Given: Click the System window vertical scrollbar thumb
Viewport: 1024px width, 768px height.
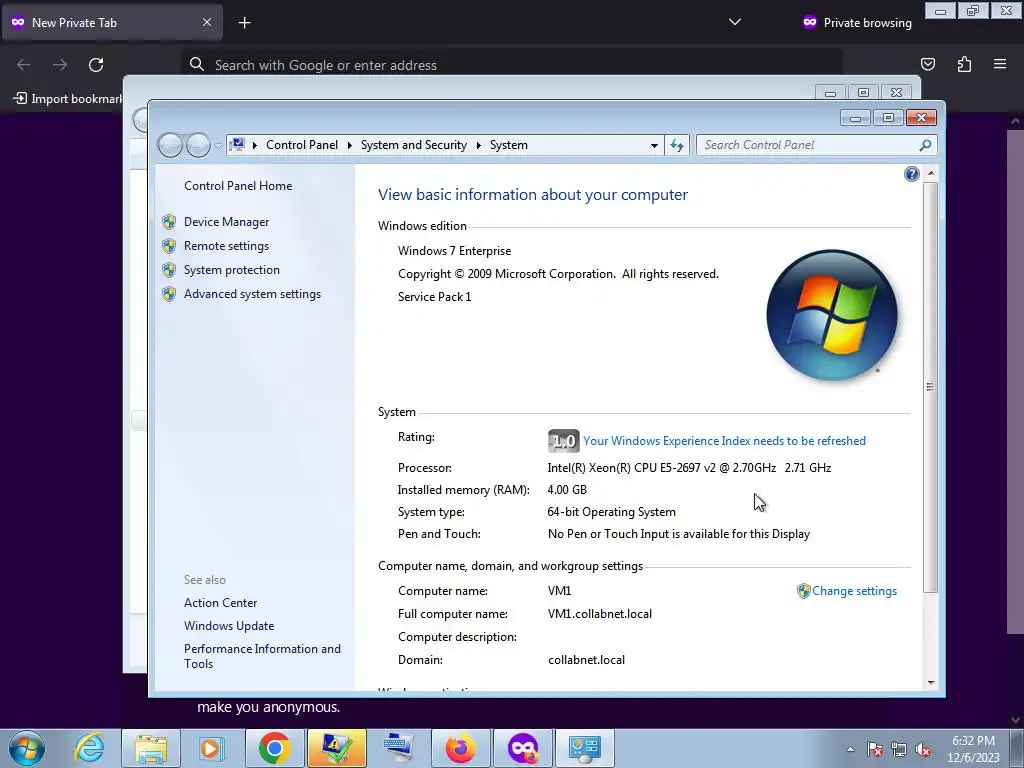Looking at the screenshot, I should [x=931, y=387].
